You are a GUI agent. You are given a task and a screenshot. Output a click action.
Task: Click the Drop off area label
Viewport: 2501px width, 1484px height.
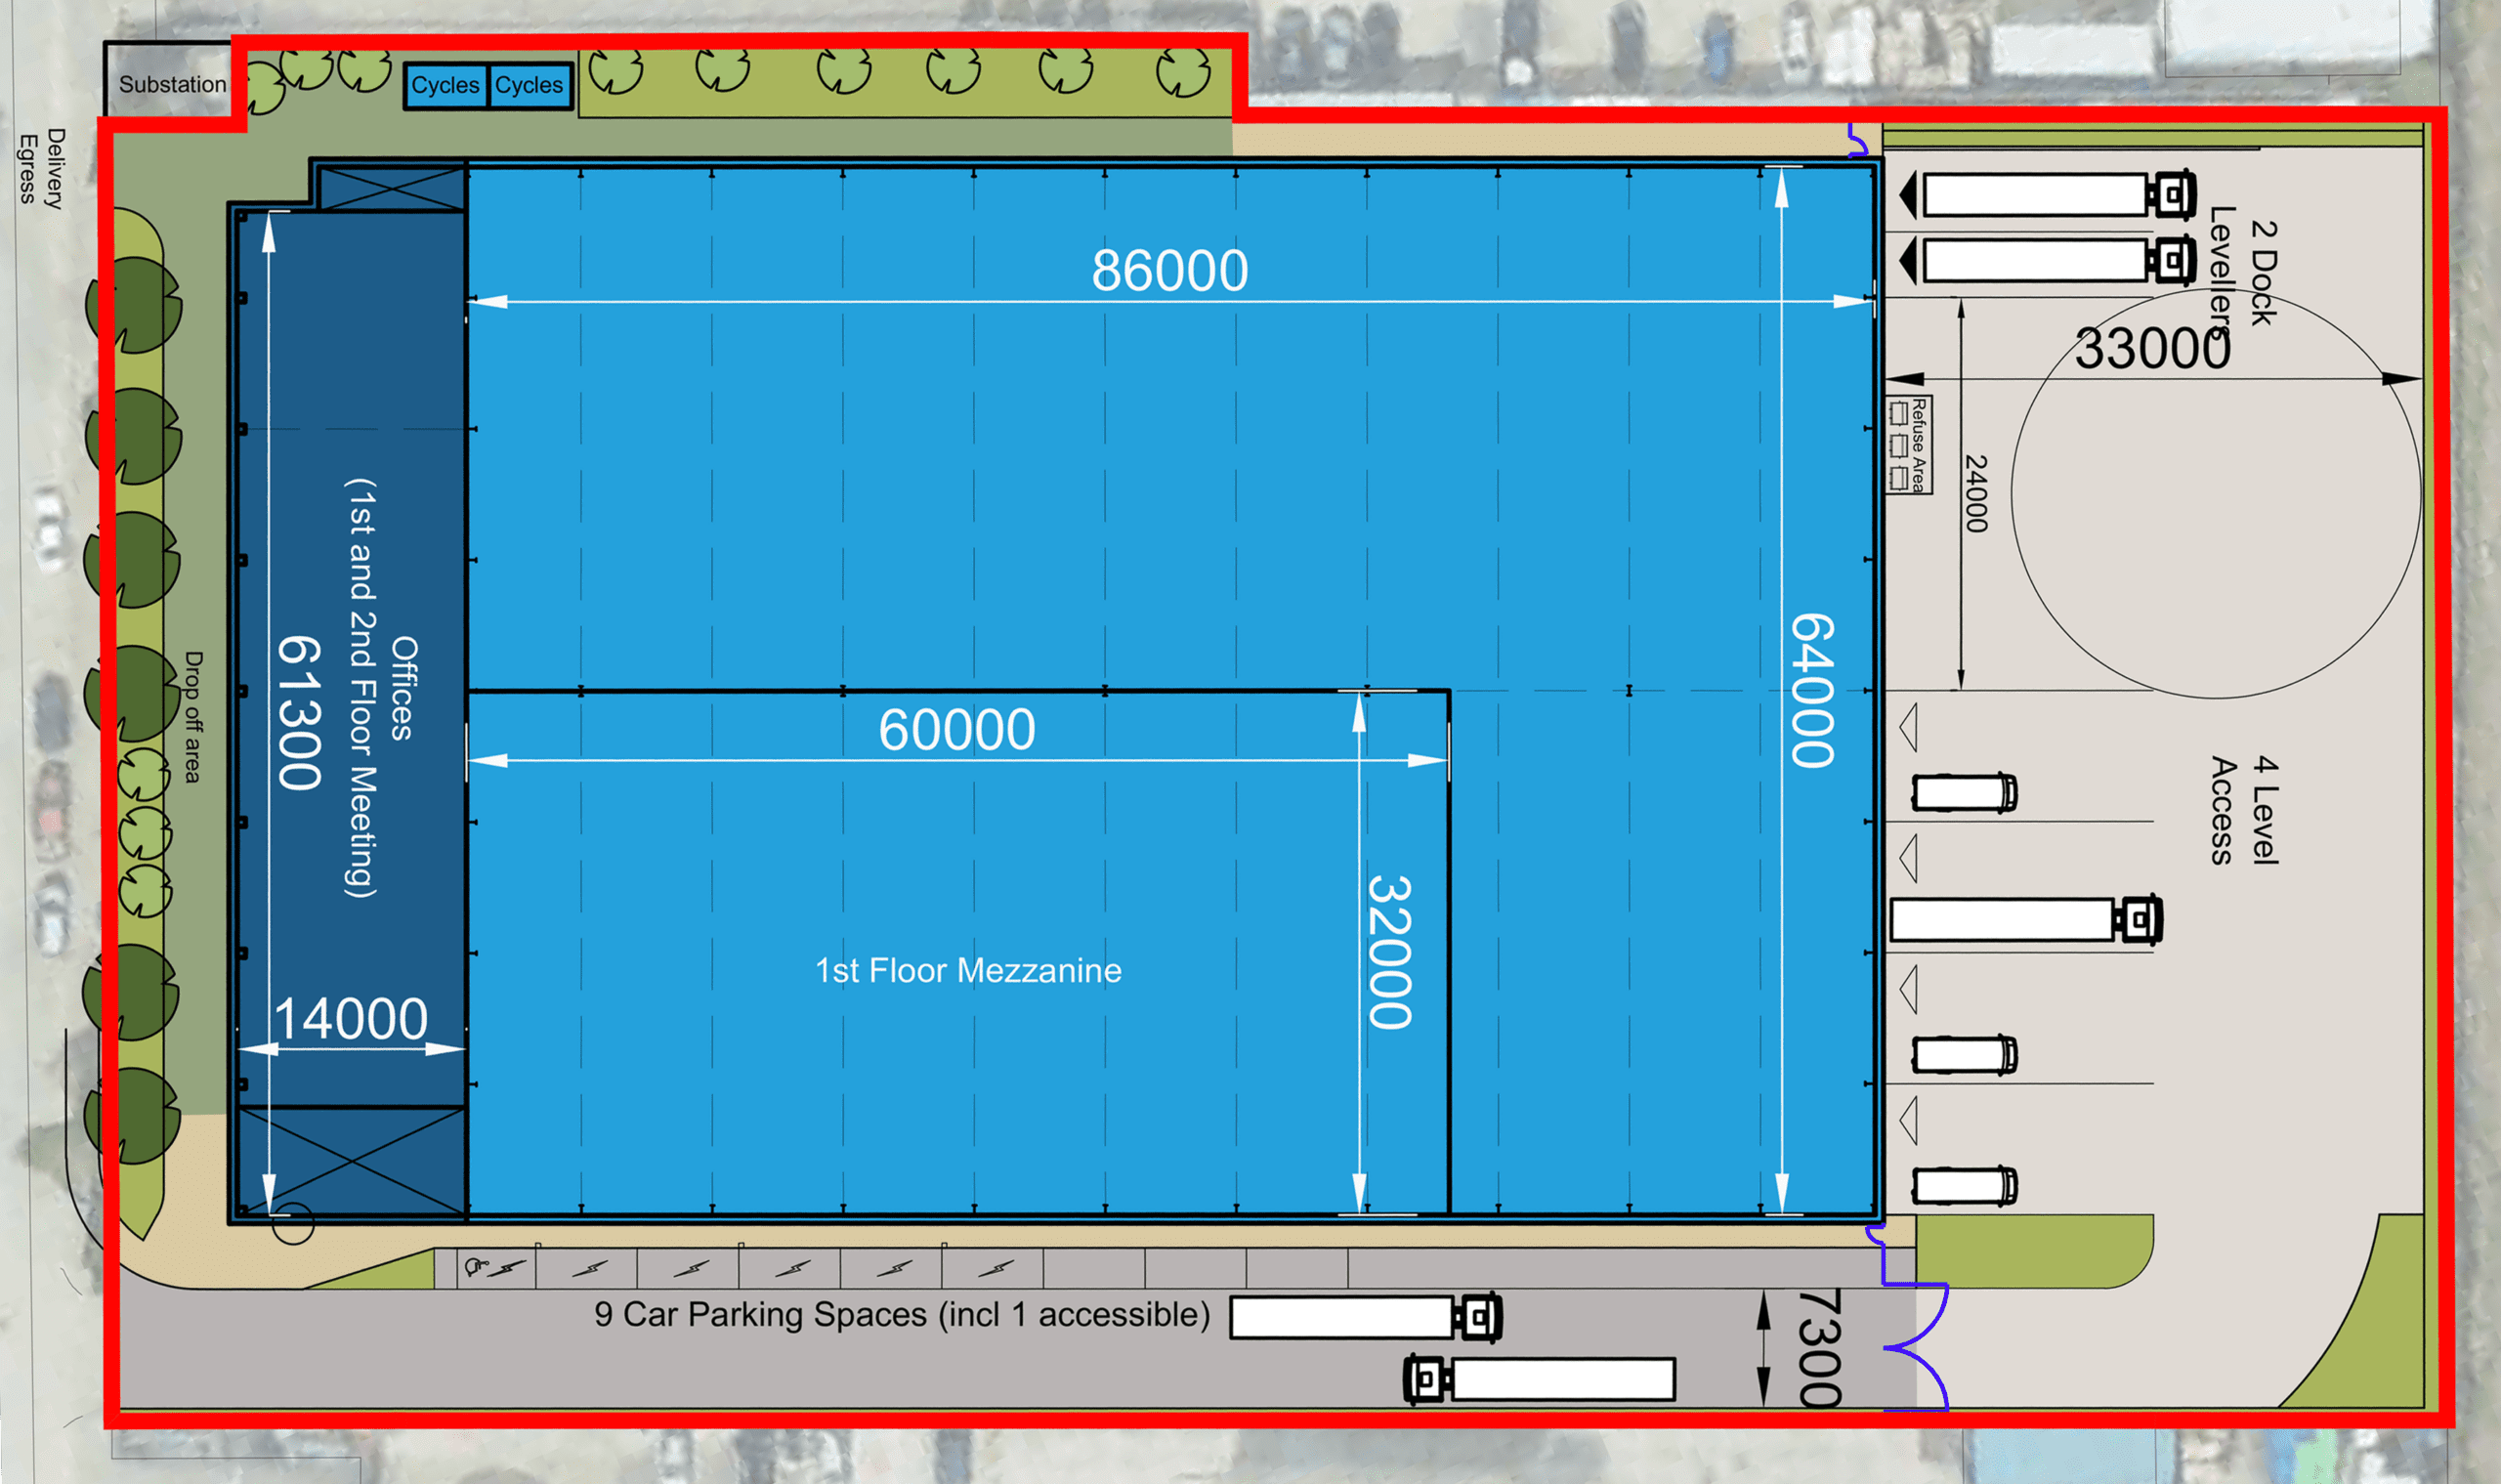tap(193, 717)
